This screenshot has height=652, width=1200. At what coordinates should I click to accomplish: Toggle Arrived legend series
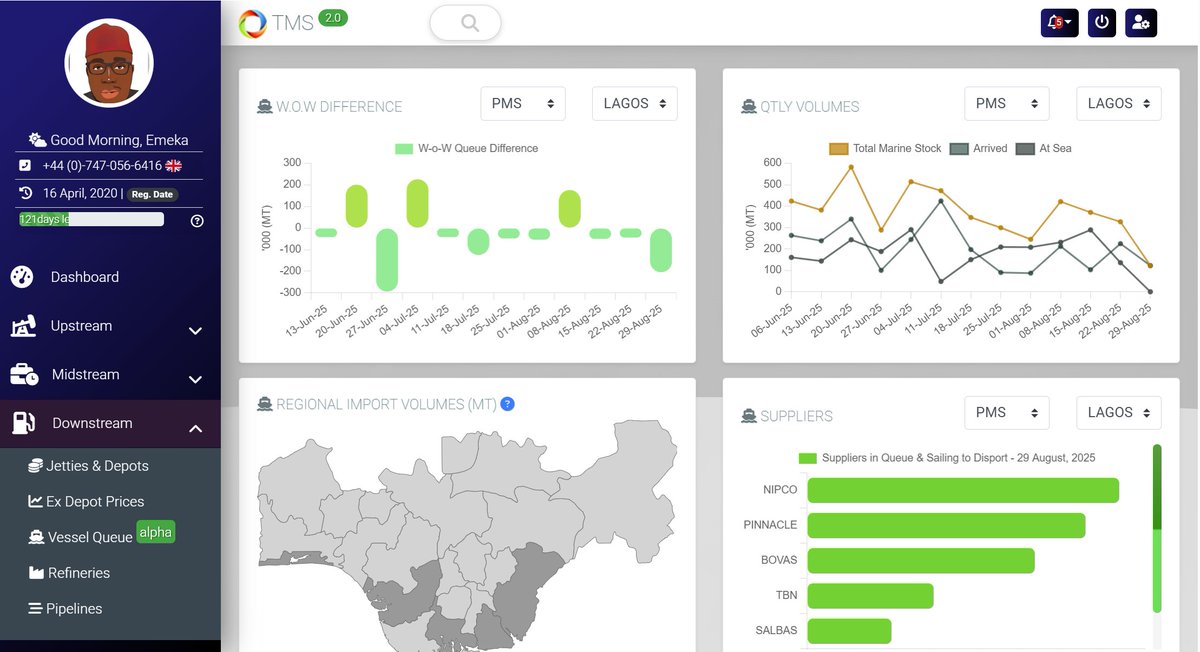coord(979,148)
